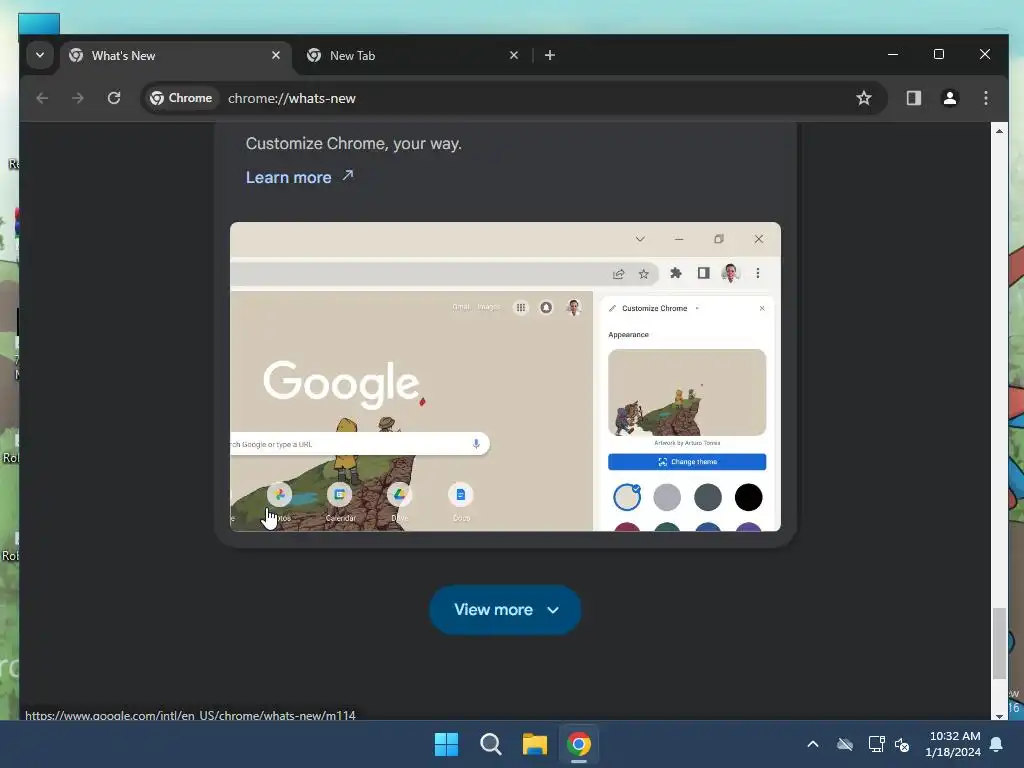The height and width of the screenshot is (768, 1024).
Task: Open Windows taskbar search
Action: click(x=490, y=744)
